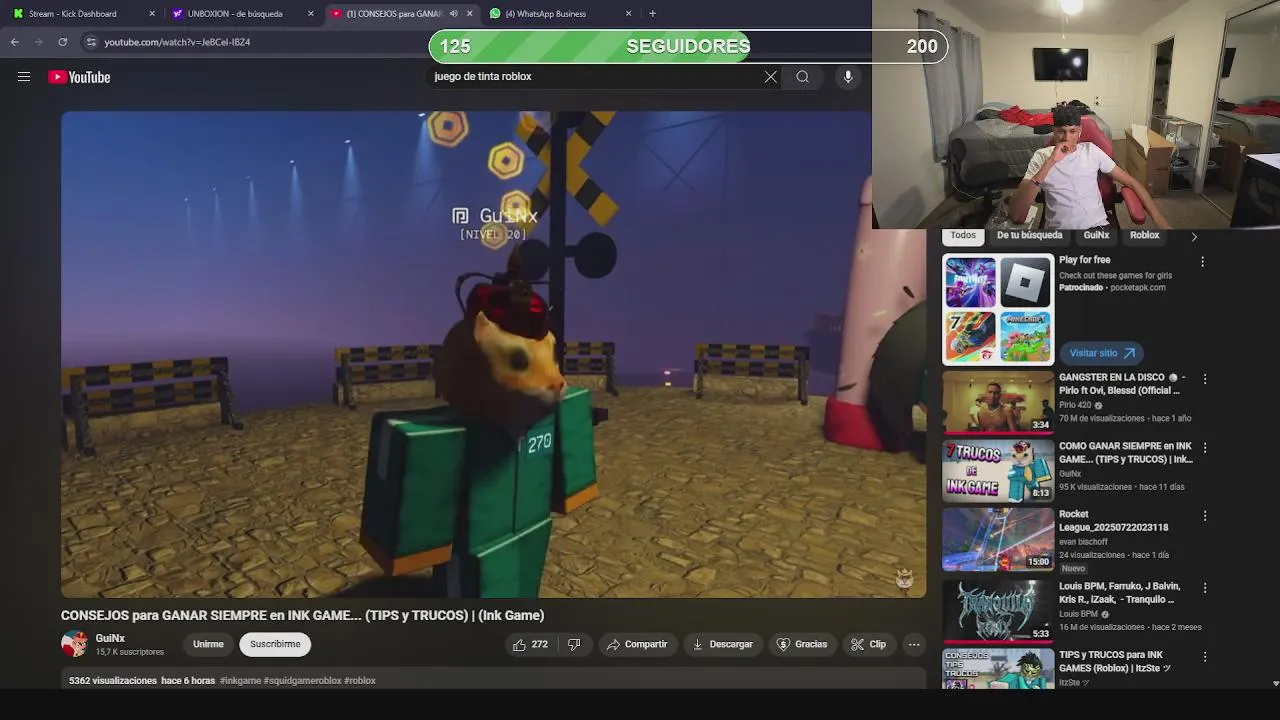Create a clip with the Clip button
Viewport: 1280px width, 720px height.
[x=868, y=644]
